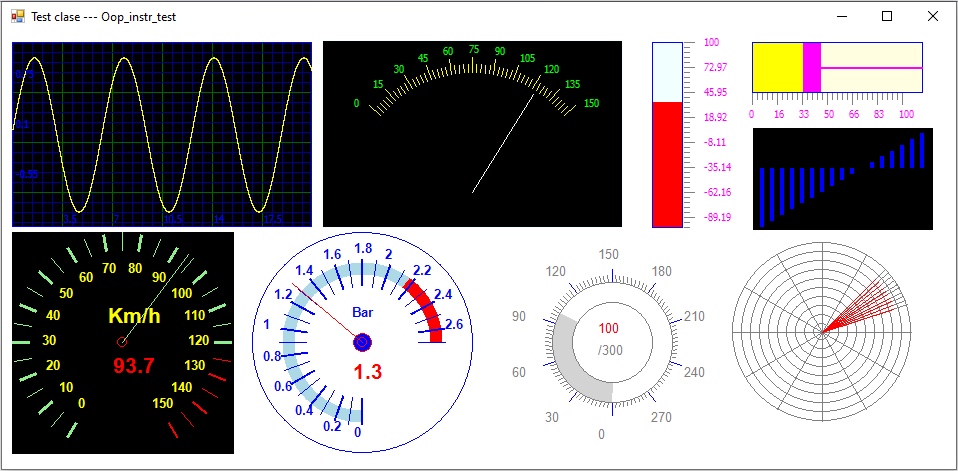Click the red 93.7 speedometer readout
This screenshot has width=958, height=471.
click(133, 366)
